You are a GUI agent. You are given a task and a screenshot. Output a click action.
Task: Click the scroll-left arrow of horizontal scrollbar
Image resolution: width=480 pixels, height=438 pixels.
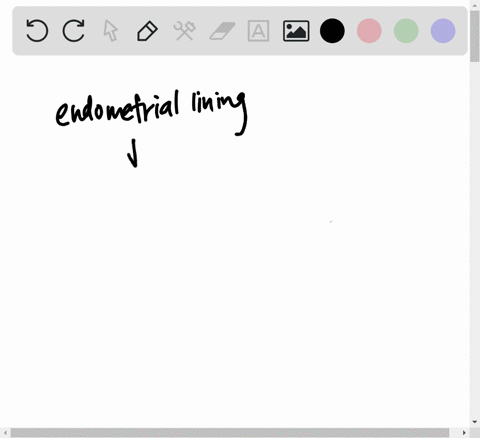(x=5, y=433)
